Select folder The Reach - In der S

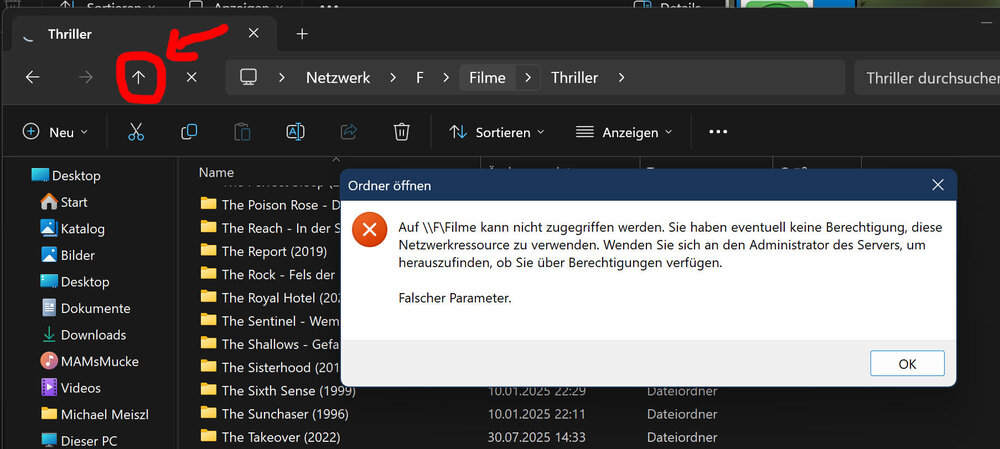coord(270,228)
